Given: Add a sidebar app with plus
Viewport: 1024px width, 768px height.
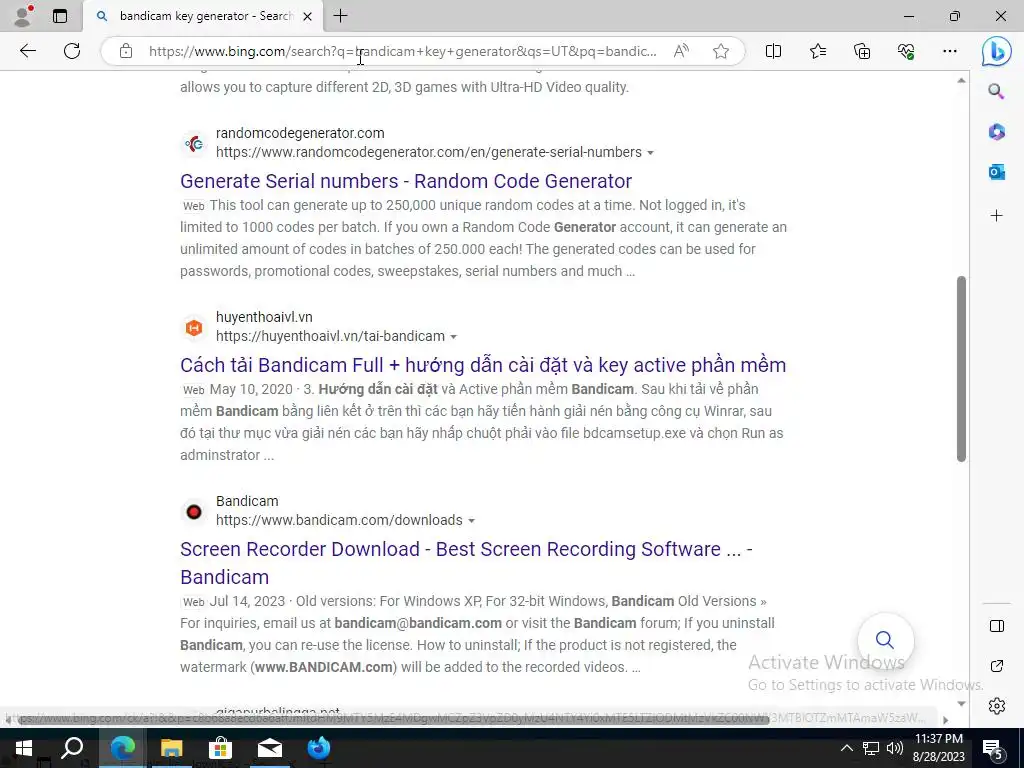Looking at the screenshot, I should pyautogui.click(x=997, y=216).
